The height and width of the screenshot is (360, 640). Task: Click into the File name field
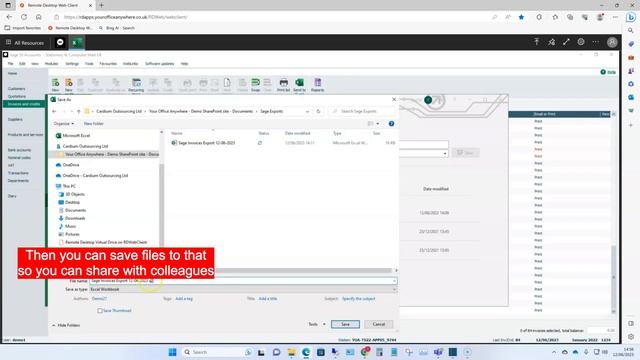point(243,281)
